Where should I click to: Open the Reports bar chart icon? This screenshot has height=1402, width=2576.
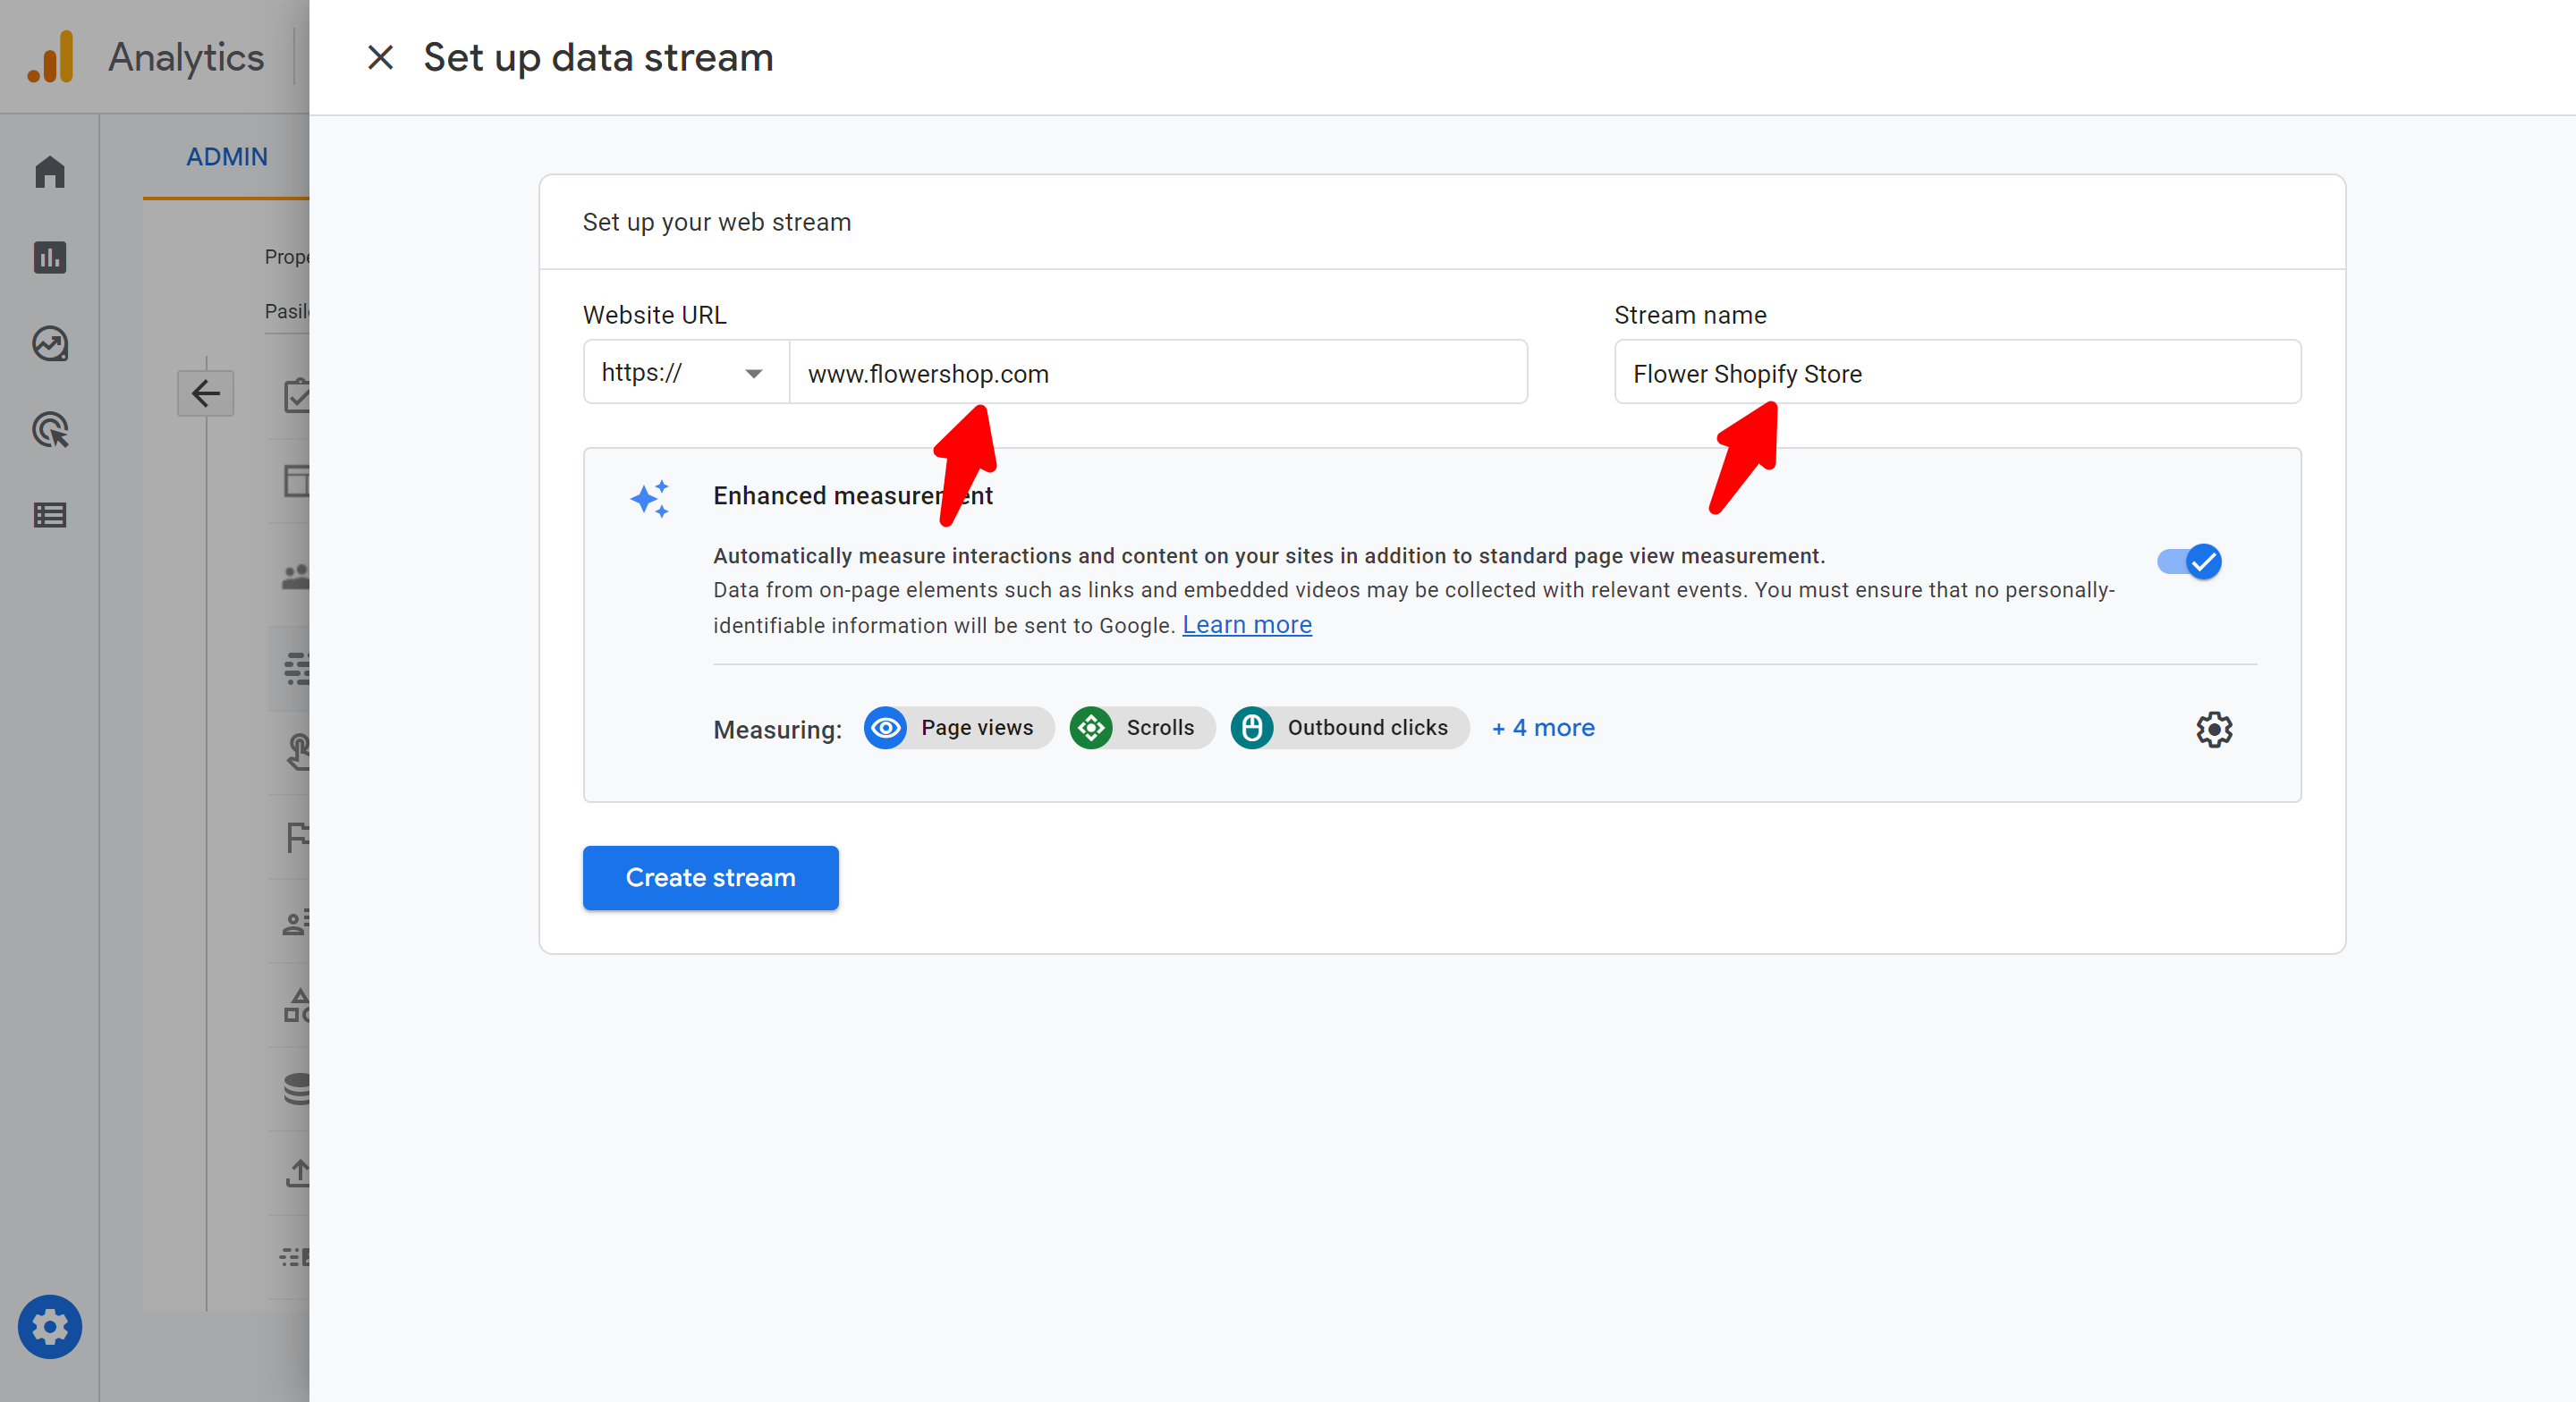pyautogui.click(x=50, y=258)
